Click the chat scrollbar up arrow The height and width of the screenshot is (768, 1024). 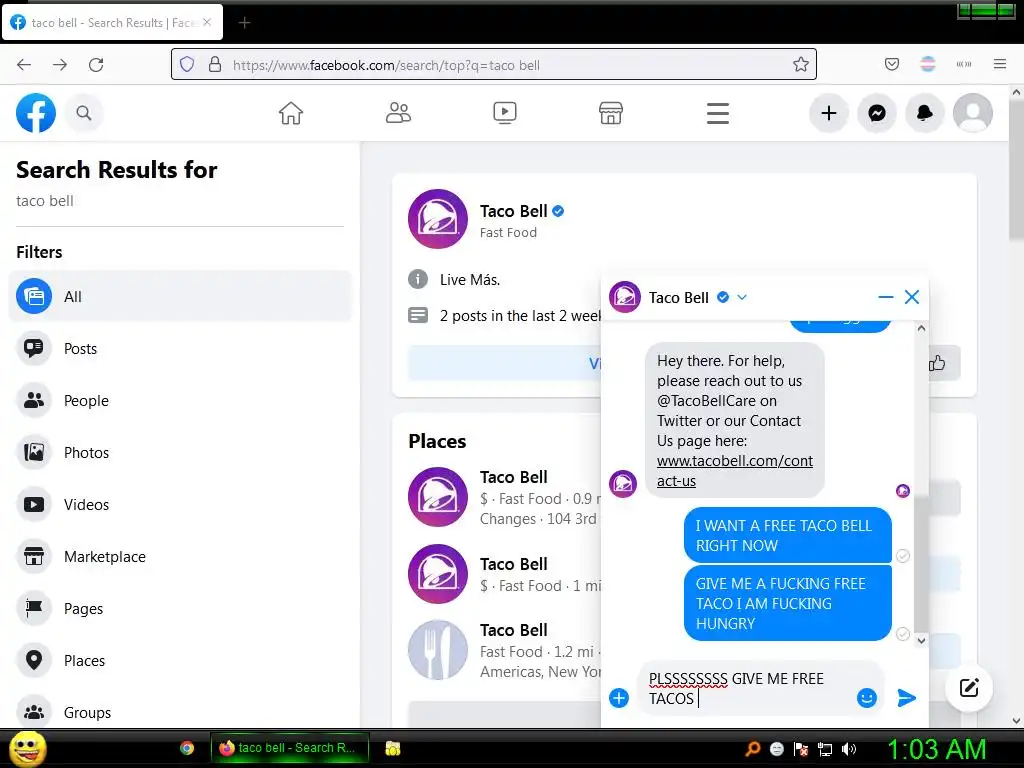pos(921,328)
